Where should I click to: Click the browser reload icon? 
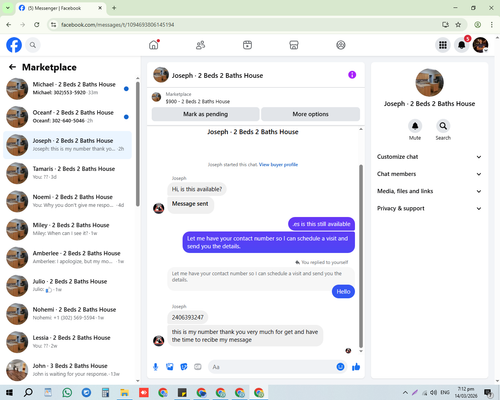(x=37, y=25)
